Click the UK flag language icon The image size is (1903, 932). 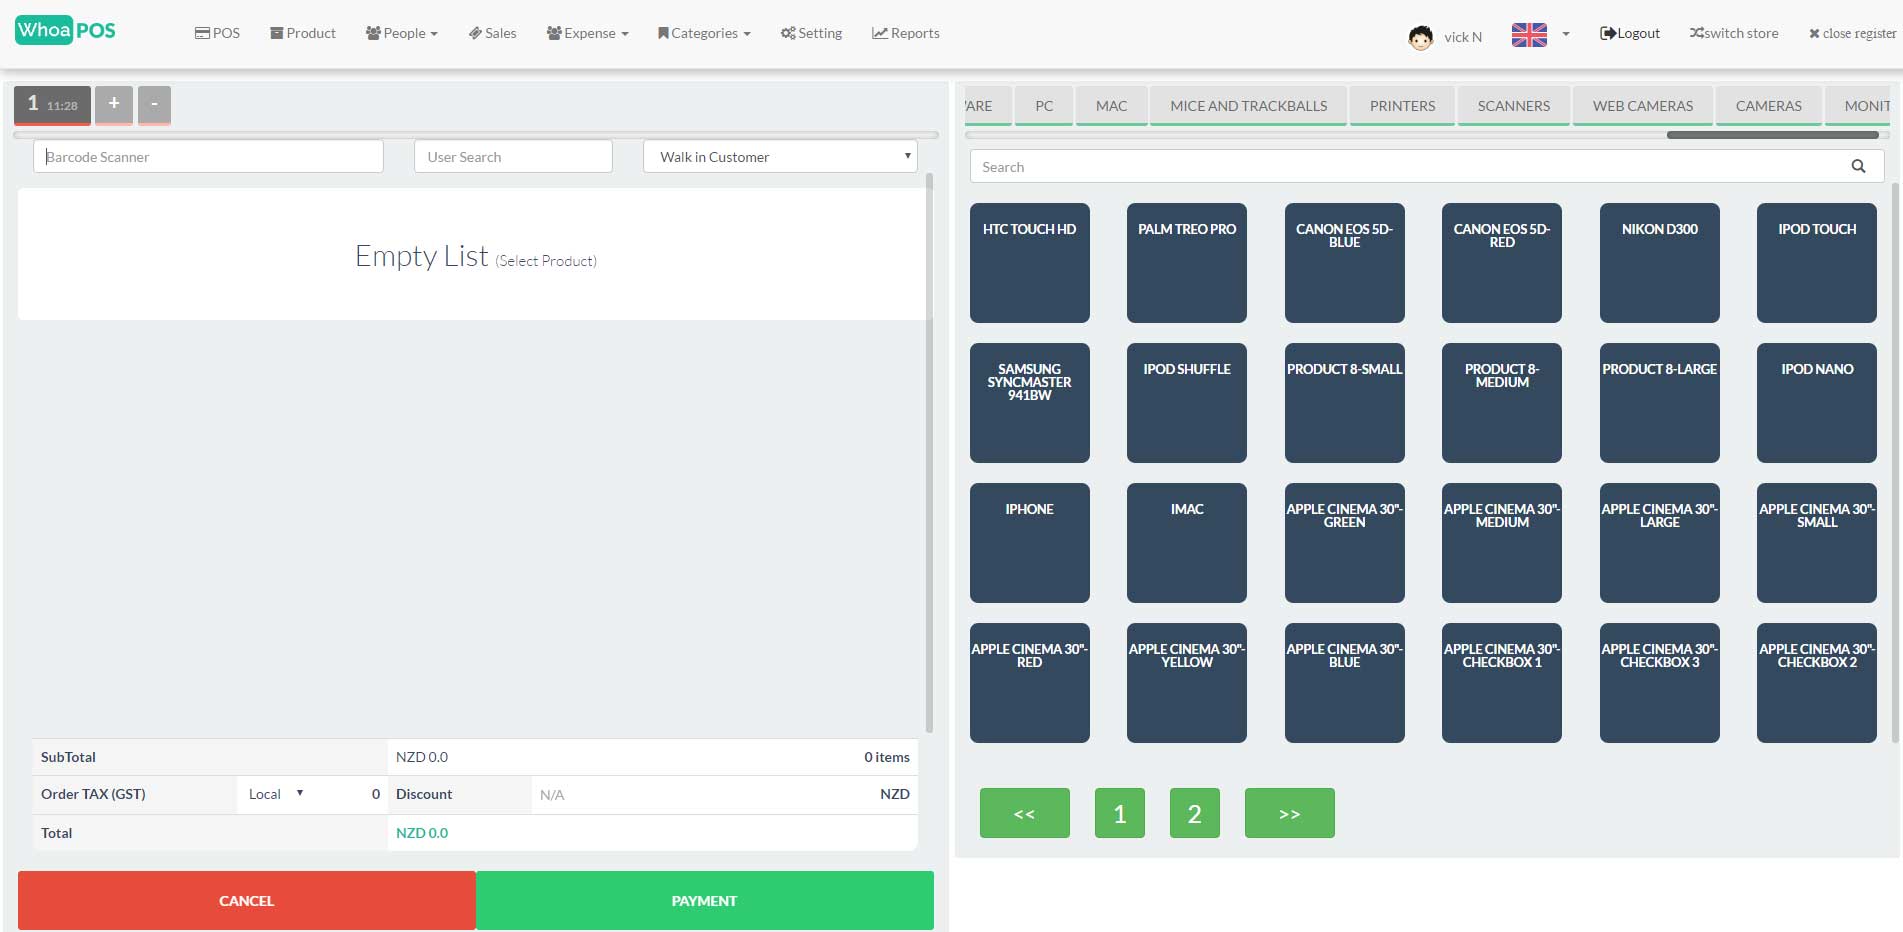[x=1529, y=35]
